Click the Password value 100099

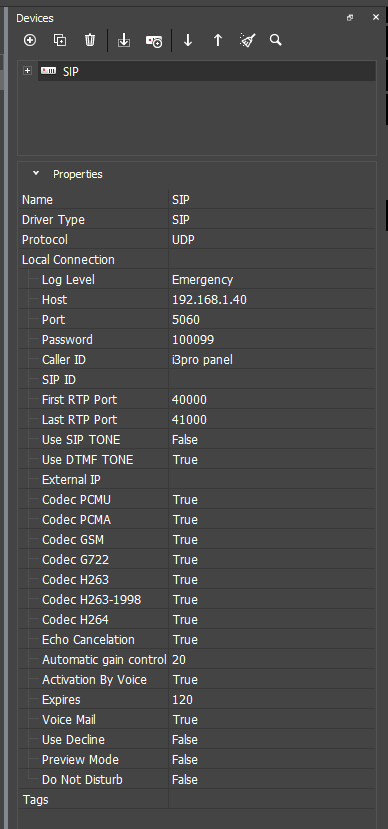[x=272, y=340]
